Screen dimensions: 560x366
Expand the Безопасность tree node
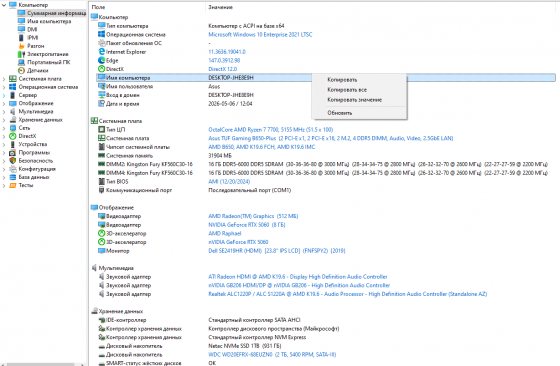tap(4, 161)
